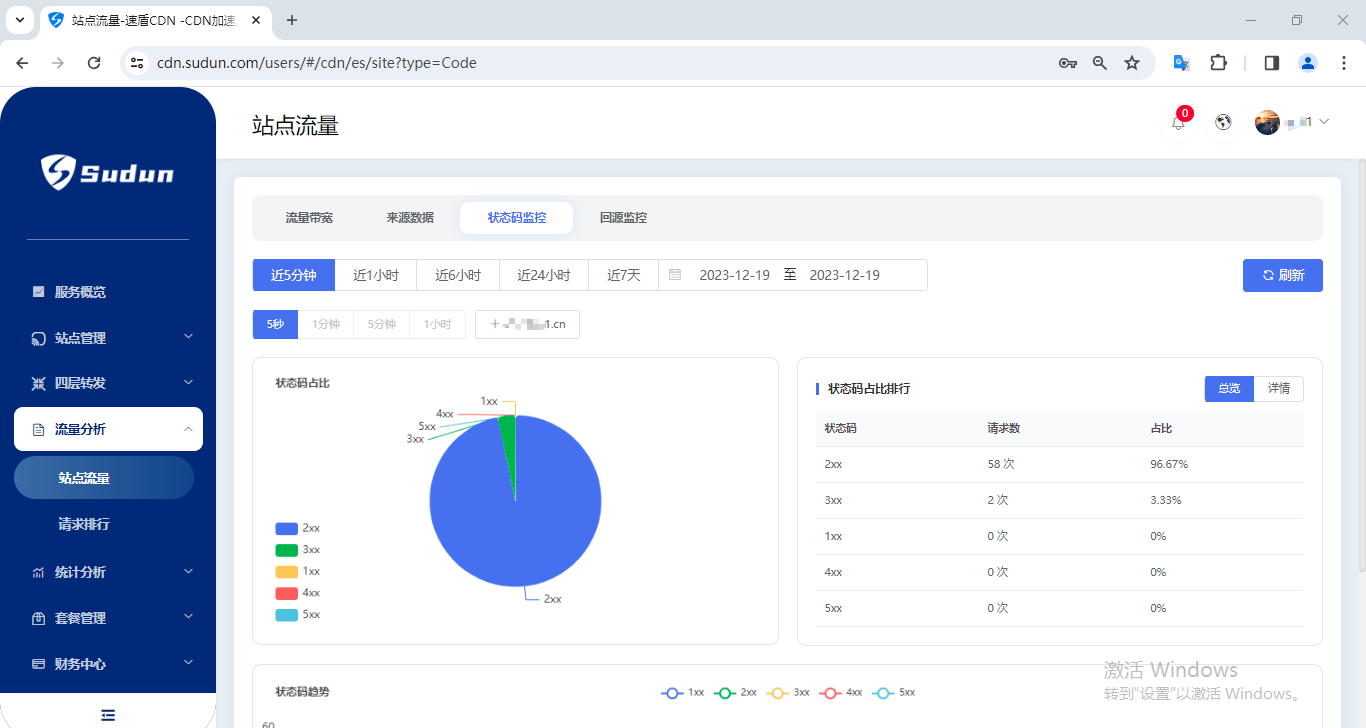The image size is (1366, 728).
Task: Click the notification bell icon
Action: [x=1178, y=123]
